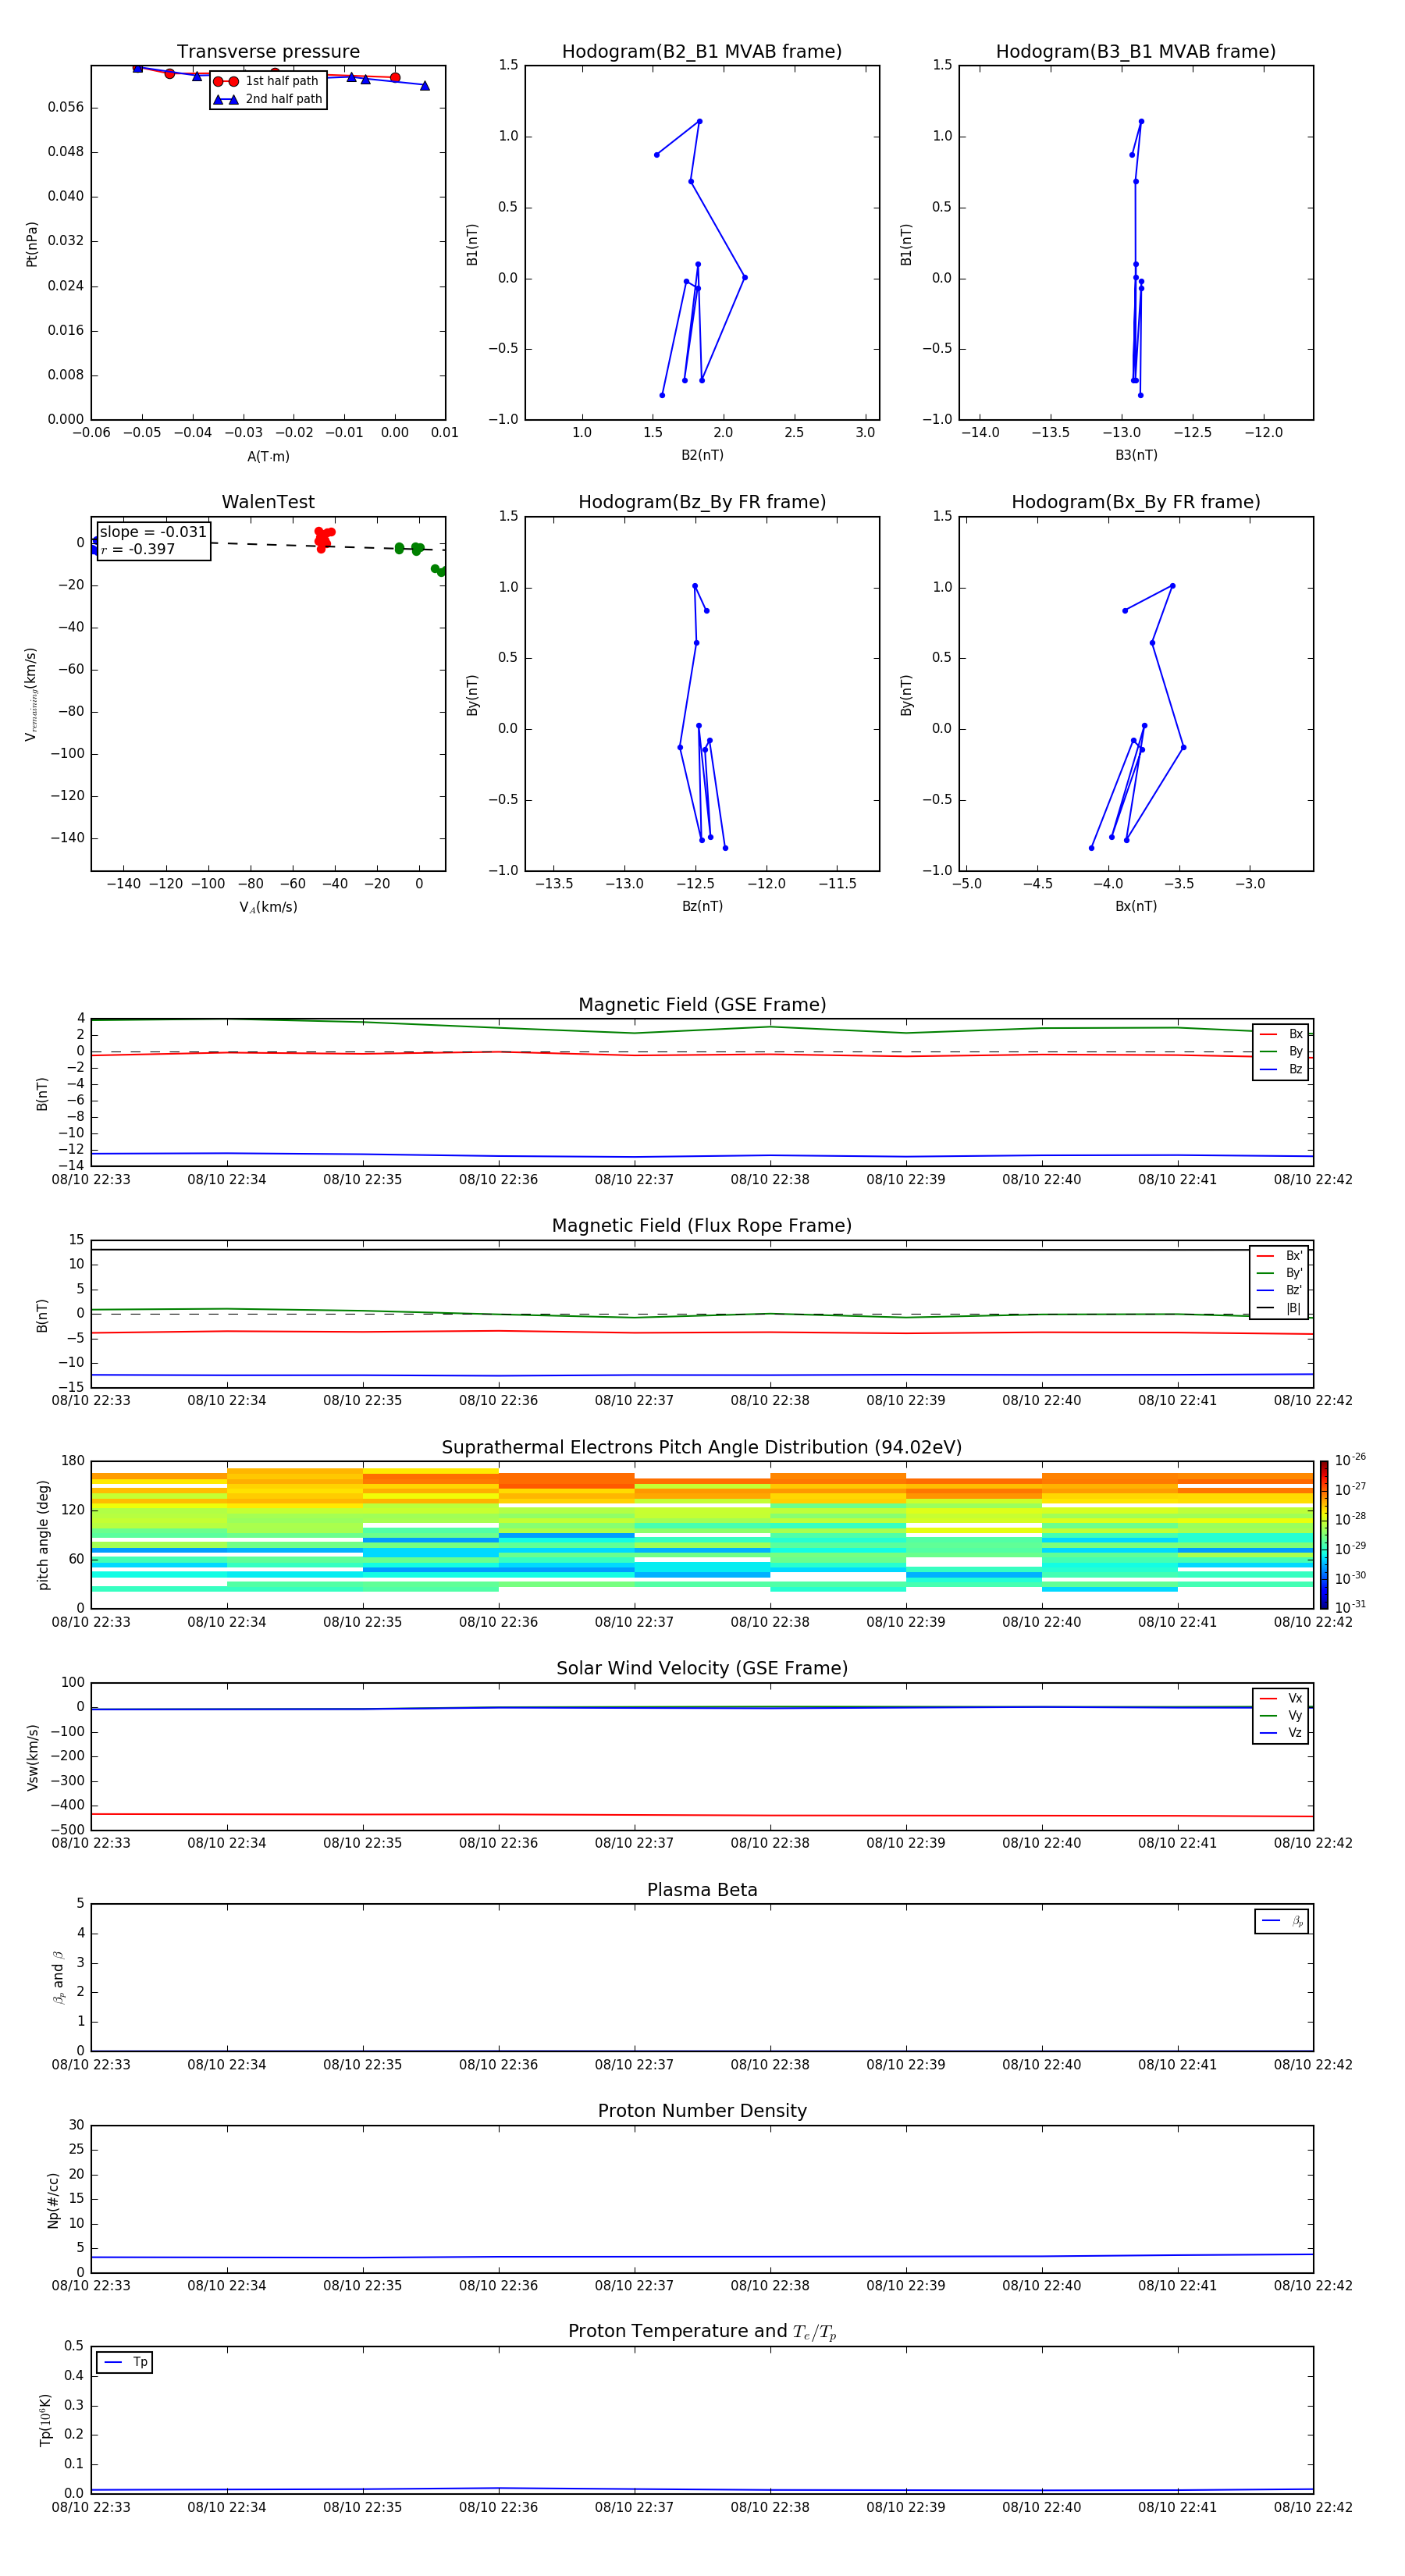This screenshot has width=1405, height=2576.
Task: Click the green data point cluster in WalenTest plot
Action: pyautogui.click(x=410, y=548)
